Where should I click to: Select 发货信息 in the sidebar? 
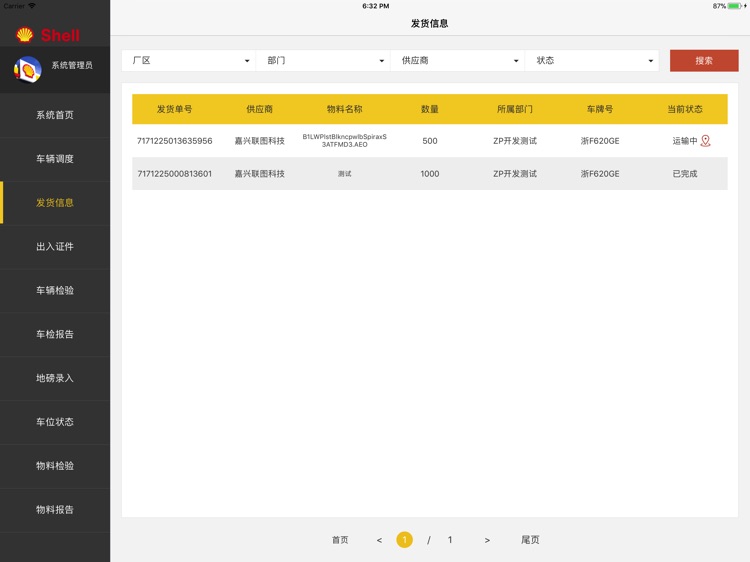point(55,203)
